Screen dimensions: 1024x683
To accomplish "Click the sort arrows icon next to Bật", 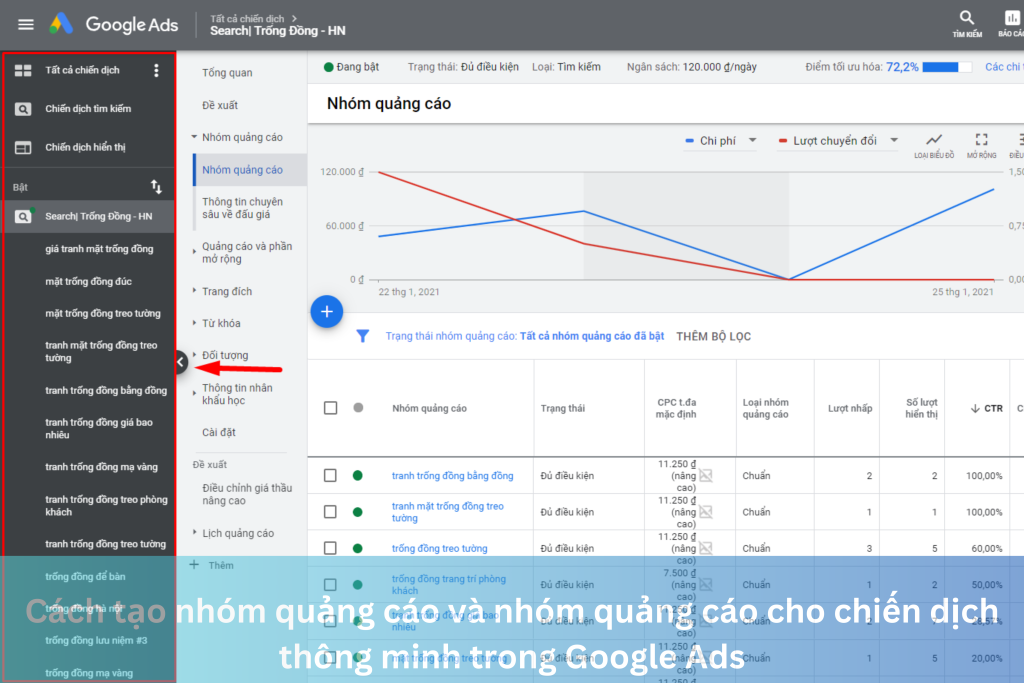I will [x=156, y=187].
